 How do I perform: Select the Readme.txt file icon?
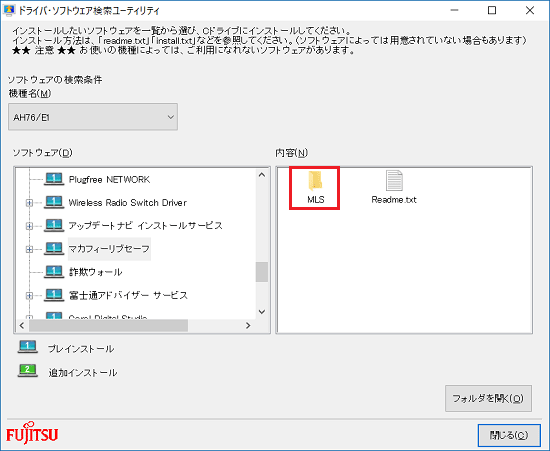(394, 180)
